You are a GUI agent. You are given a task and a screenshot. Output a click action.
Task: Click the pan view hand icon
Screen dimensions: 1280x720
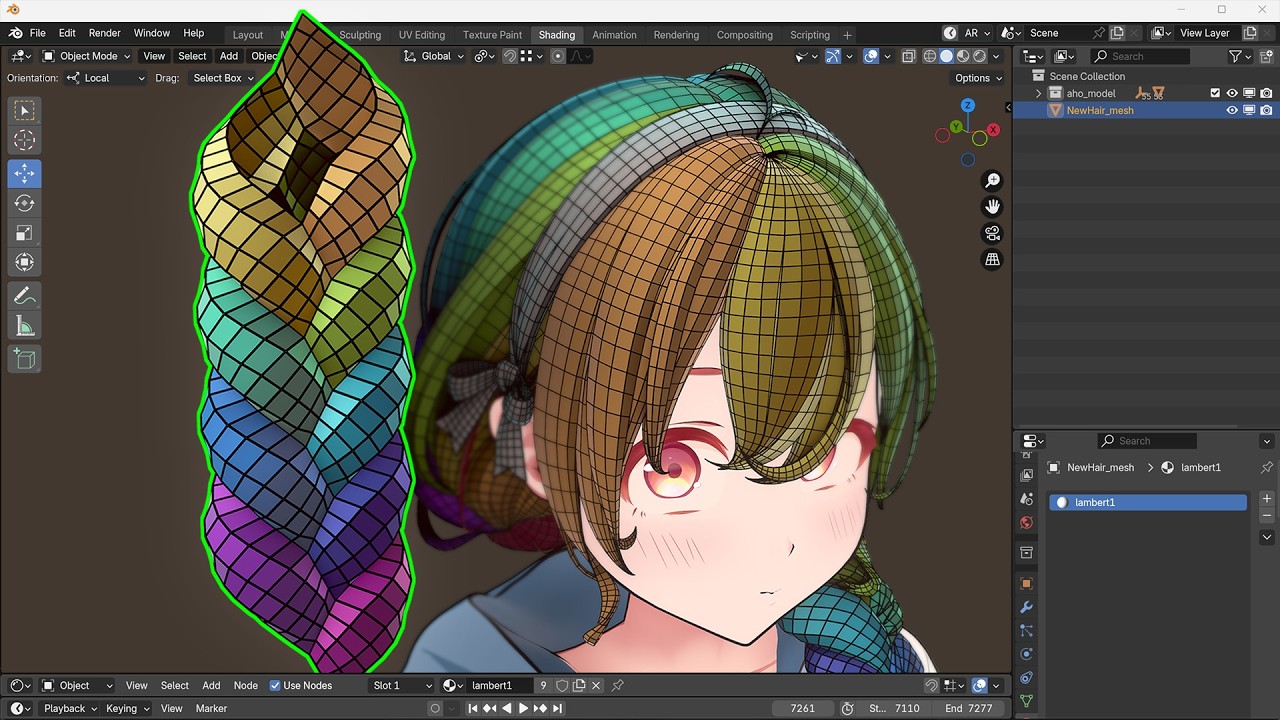992,207
